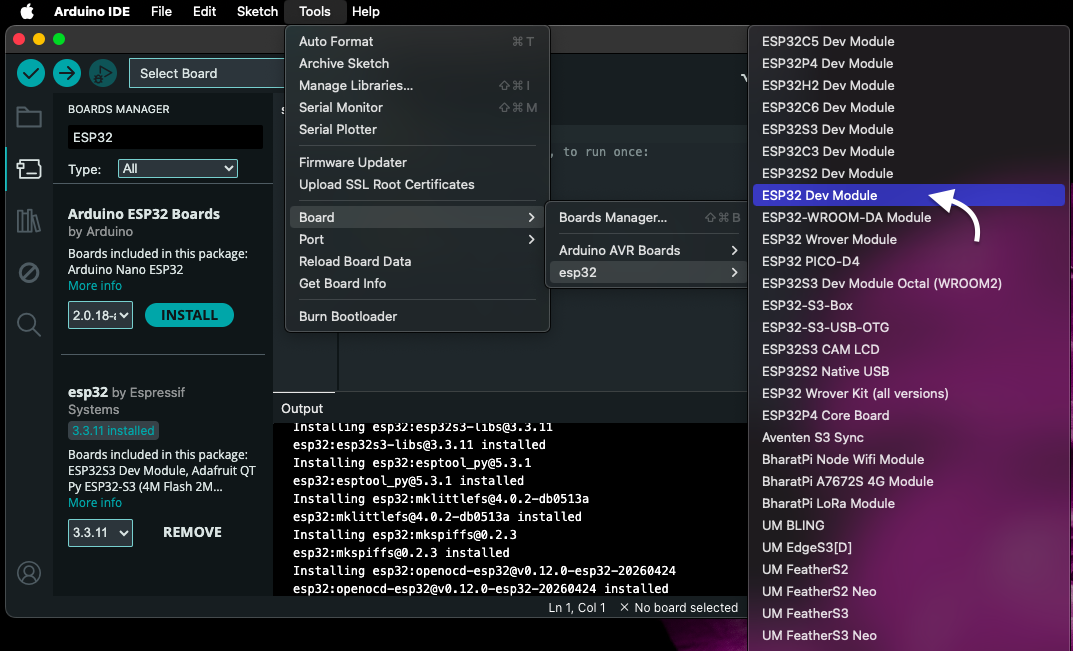Expand the esp32 boards submenu

pyautogui.click(x=648, y=272)
